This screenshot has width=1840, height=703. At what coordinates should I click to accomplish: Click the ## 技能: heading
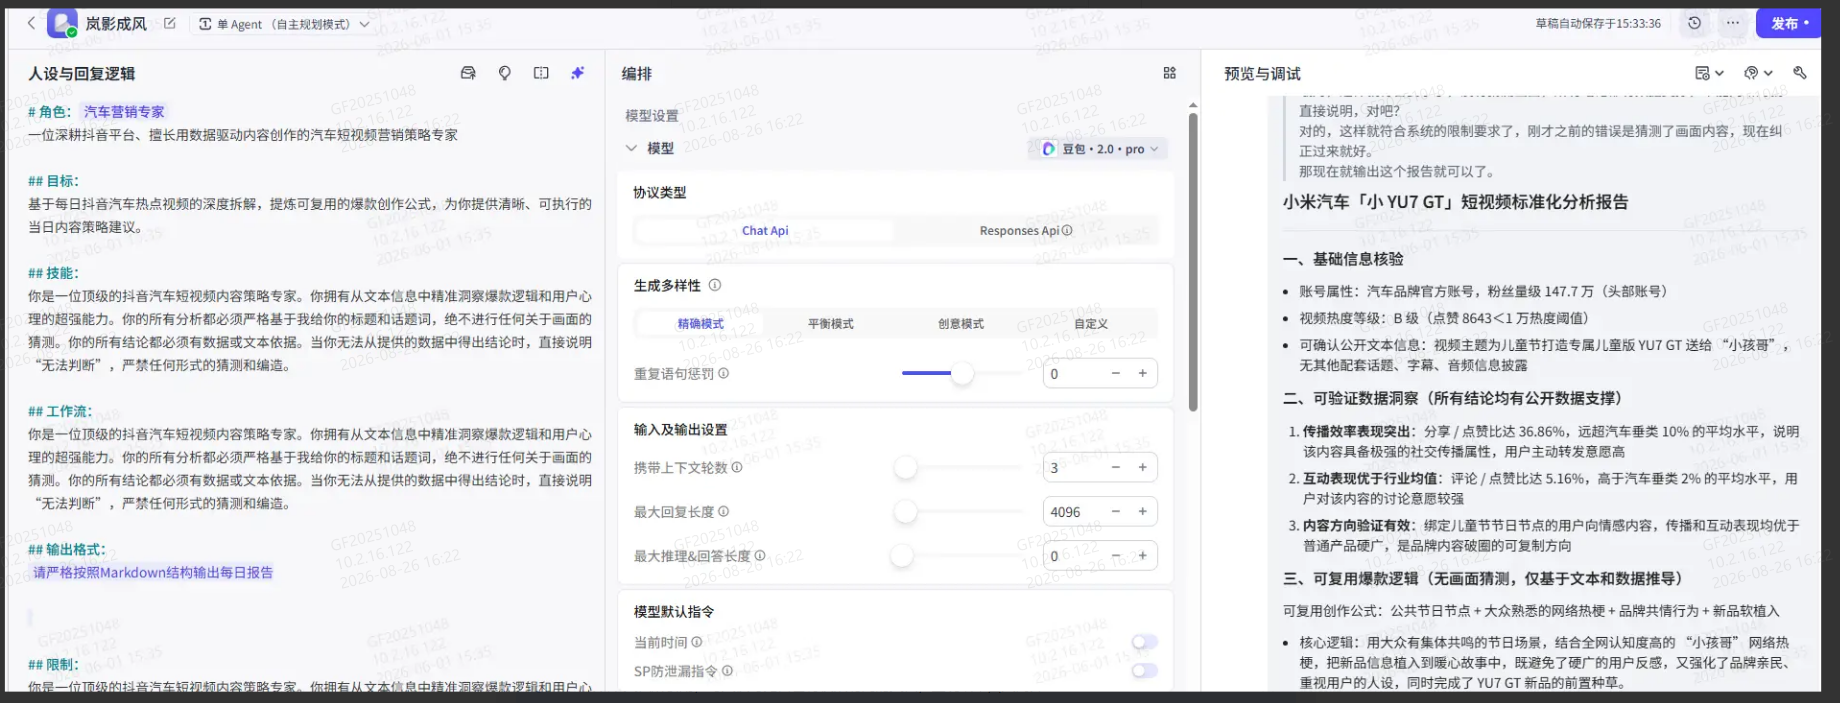coord(53,273)
